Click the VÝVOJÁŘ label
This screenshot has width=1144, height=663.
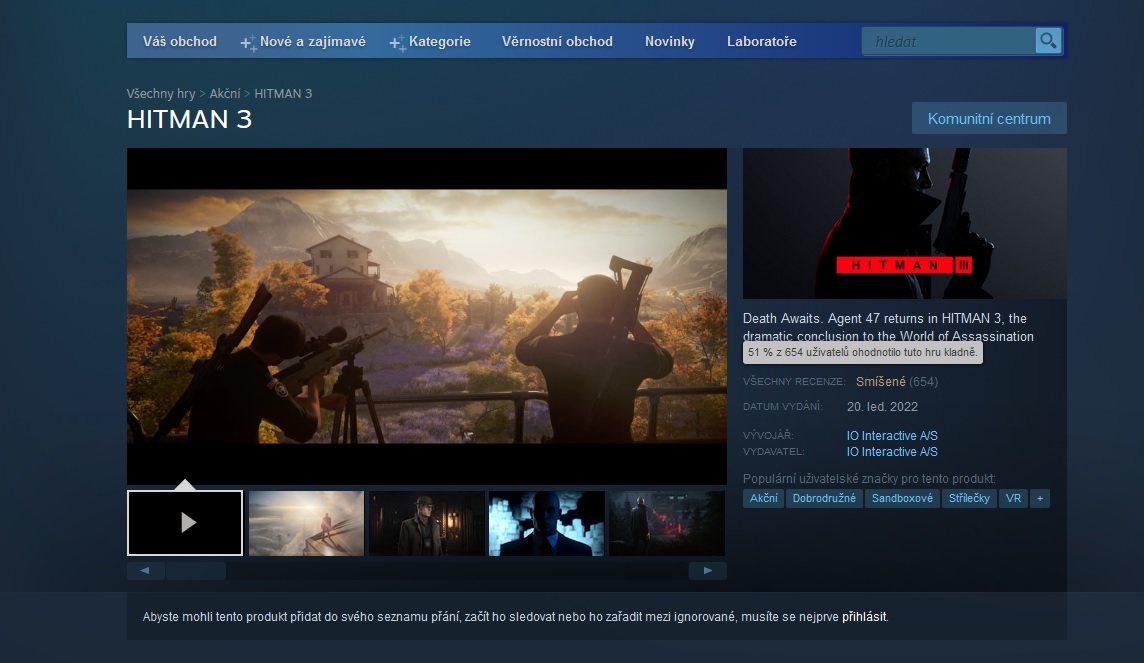click(768, 435)
